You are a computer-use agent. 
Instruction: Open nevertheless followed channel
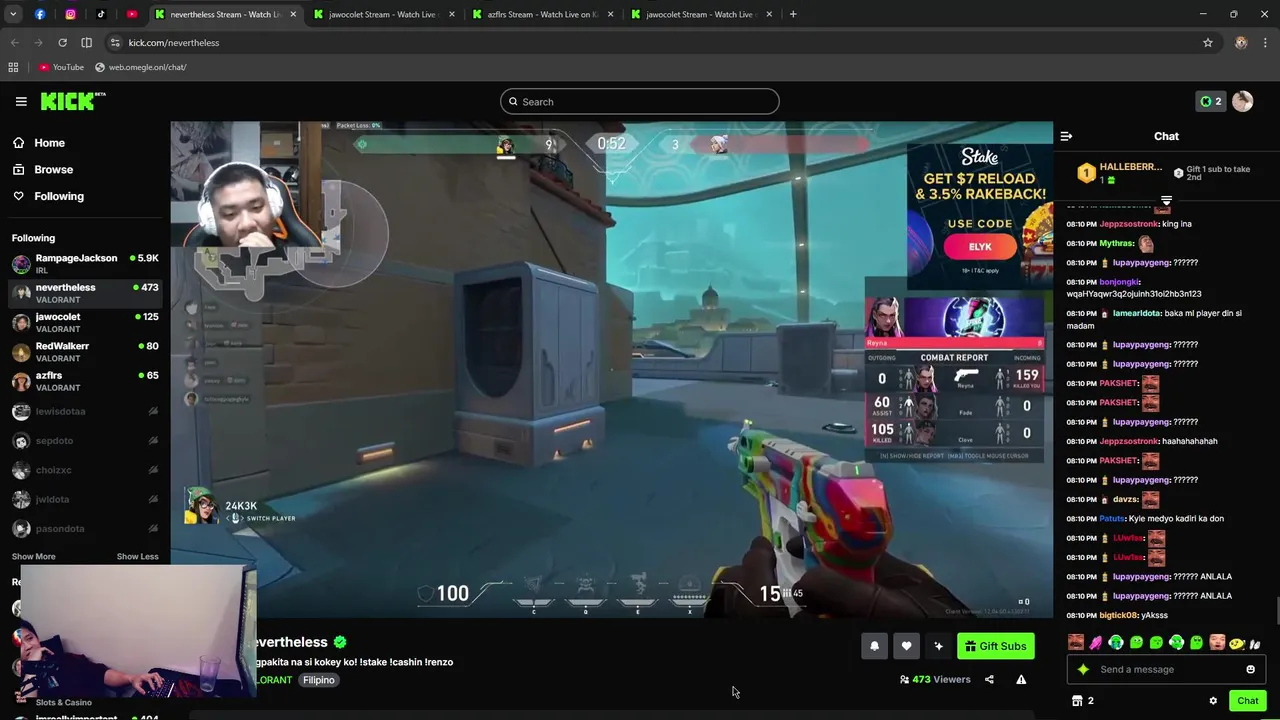(85, 293)
